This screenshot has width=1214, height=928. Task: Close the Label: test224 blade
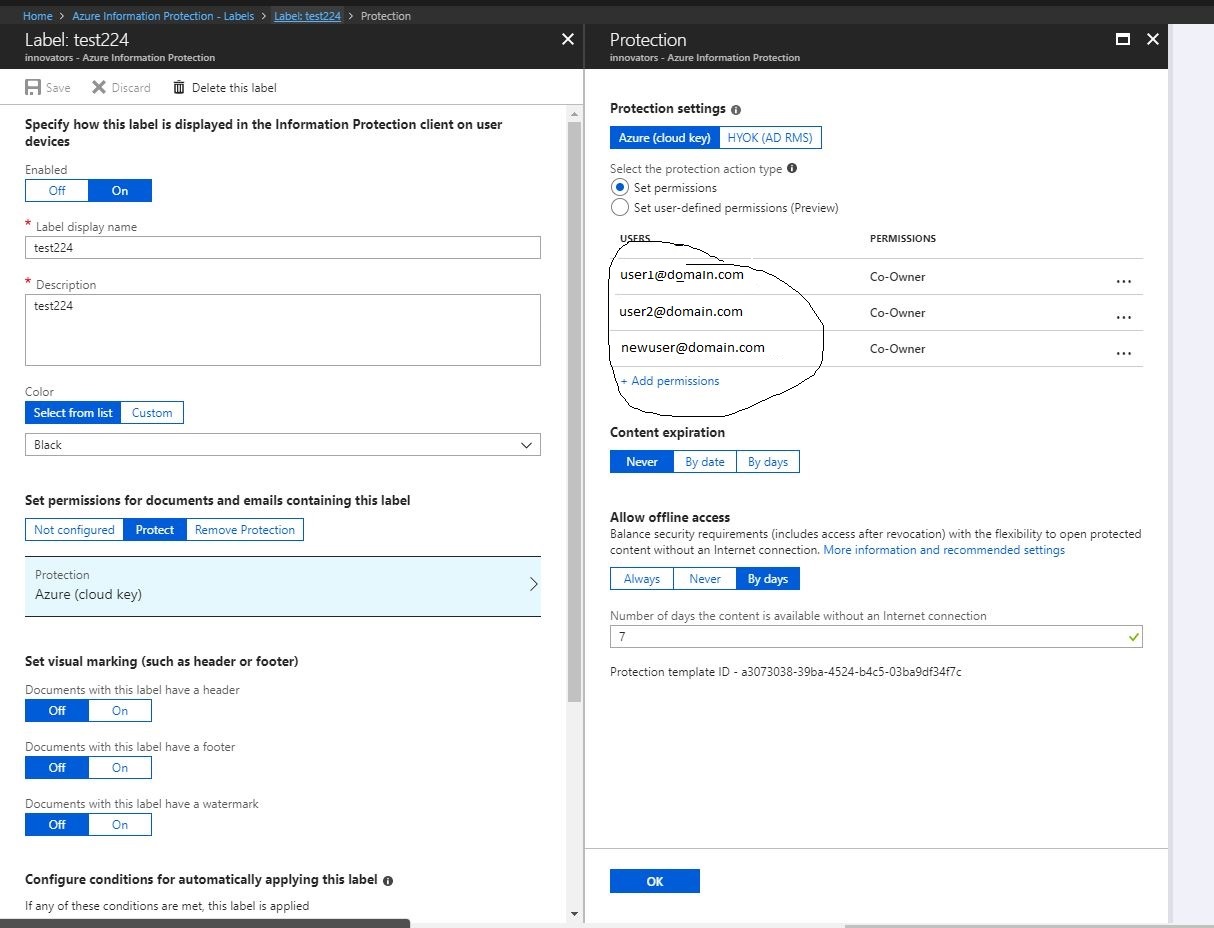[x=568, y=39]
